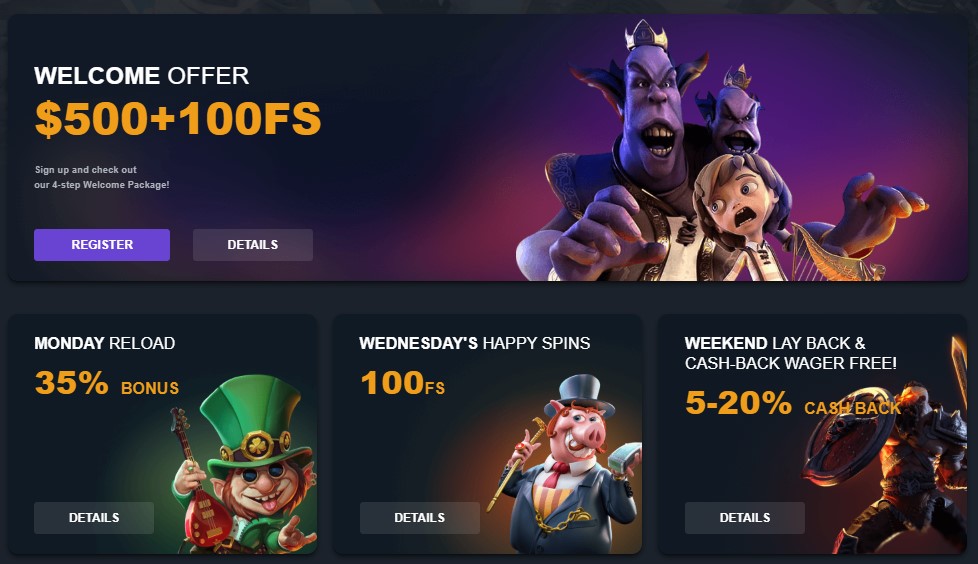The height and width of the screenshot is (564, 978).
Task: Click the 100FS orange text
Action: pos(403,383)
